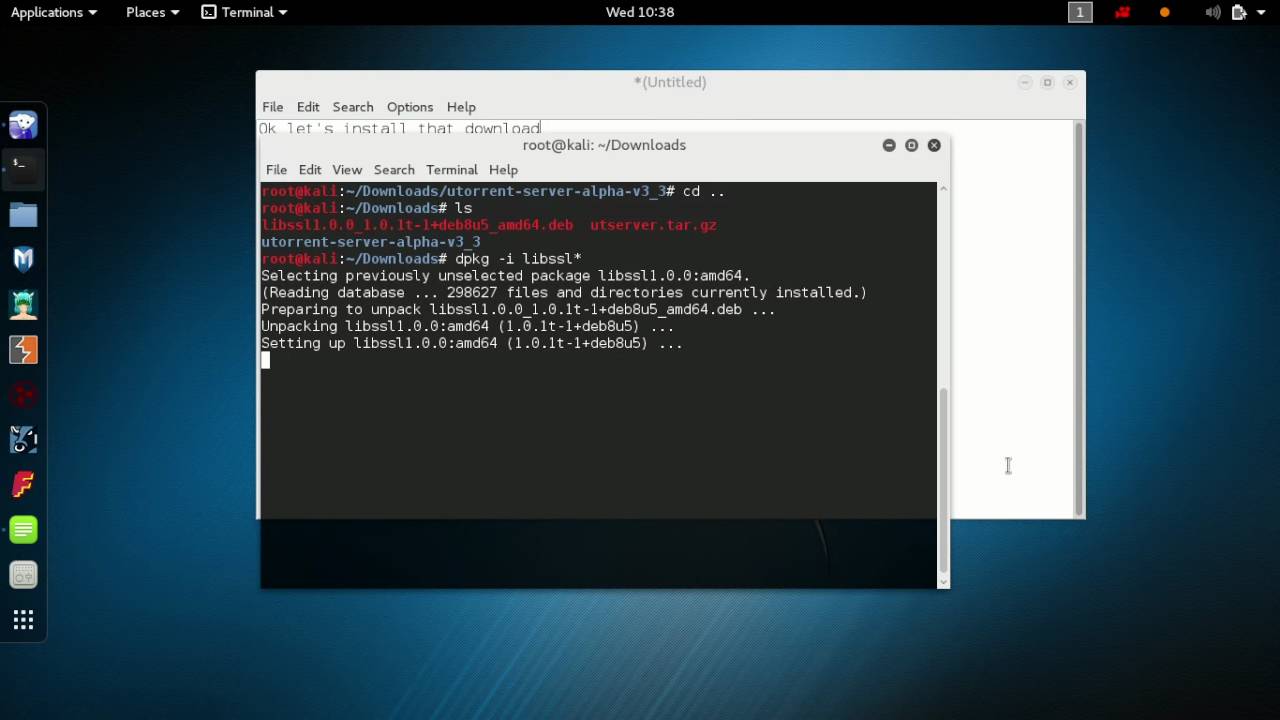Maximize the root@kali terminal window
The image size is (1280, 720).
click(x=911, y=145)
